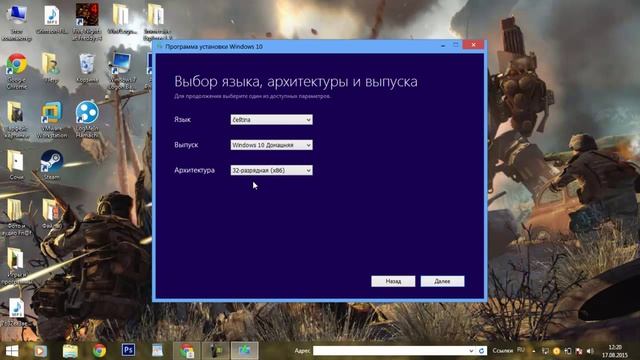Open the media player taskbar icon
Screen dimensions: 640x360
click(x=40, y=351)
